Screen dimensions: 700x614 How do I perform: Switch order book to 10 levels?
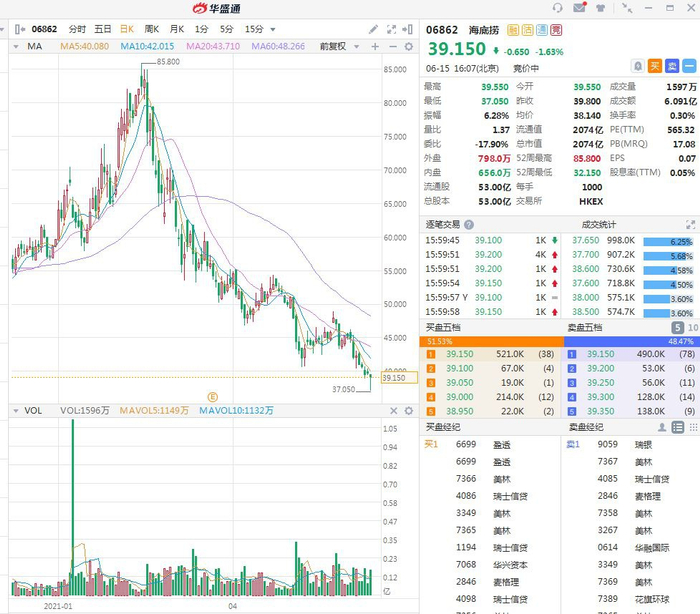coord(693,328)
